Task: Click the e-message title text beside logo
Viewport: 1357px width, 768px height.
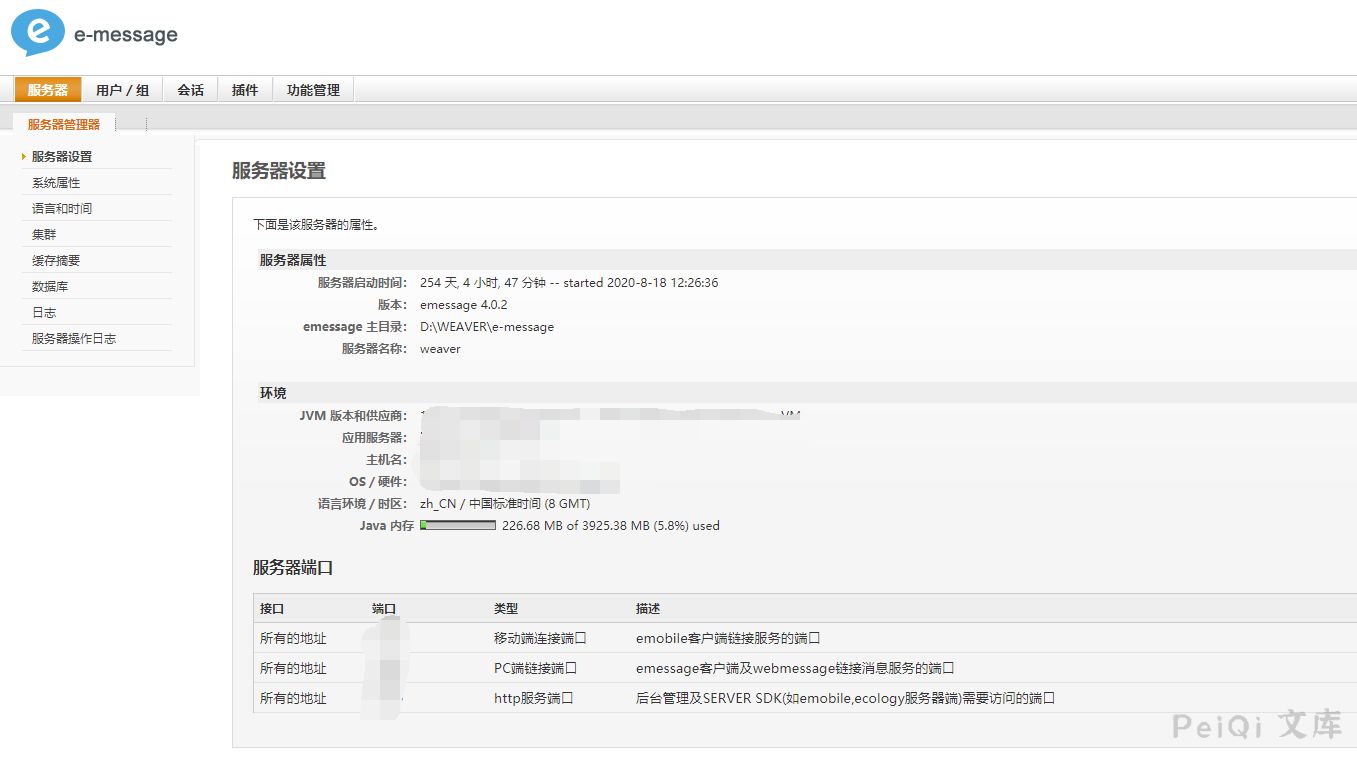Action: pyautogui.click(x=126, y=35)
